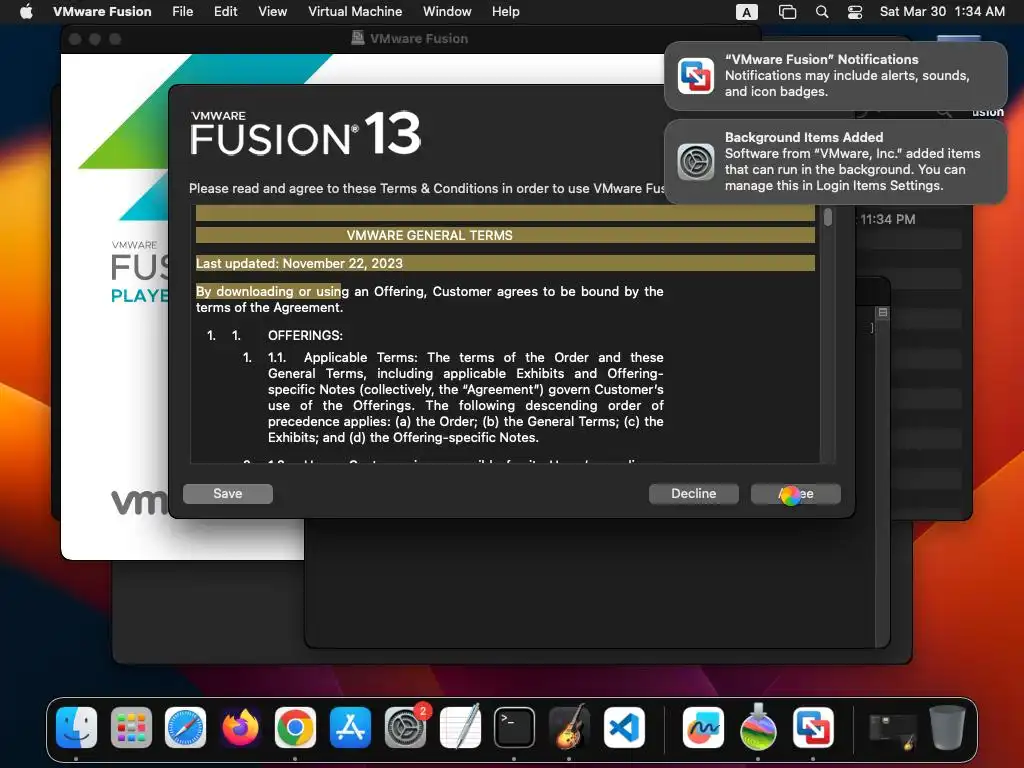Open Terminal from the Dock

514,728
